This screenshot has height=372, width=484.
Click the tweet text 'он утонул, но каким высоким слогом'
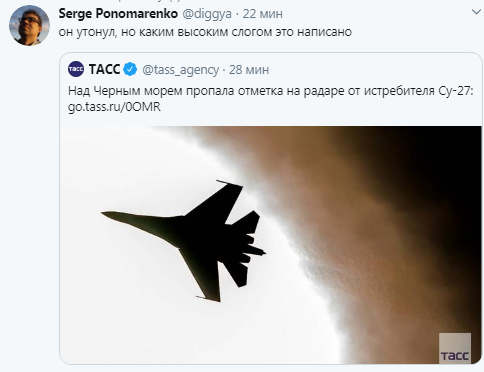[160, 32]
